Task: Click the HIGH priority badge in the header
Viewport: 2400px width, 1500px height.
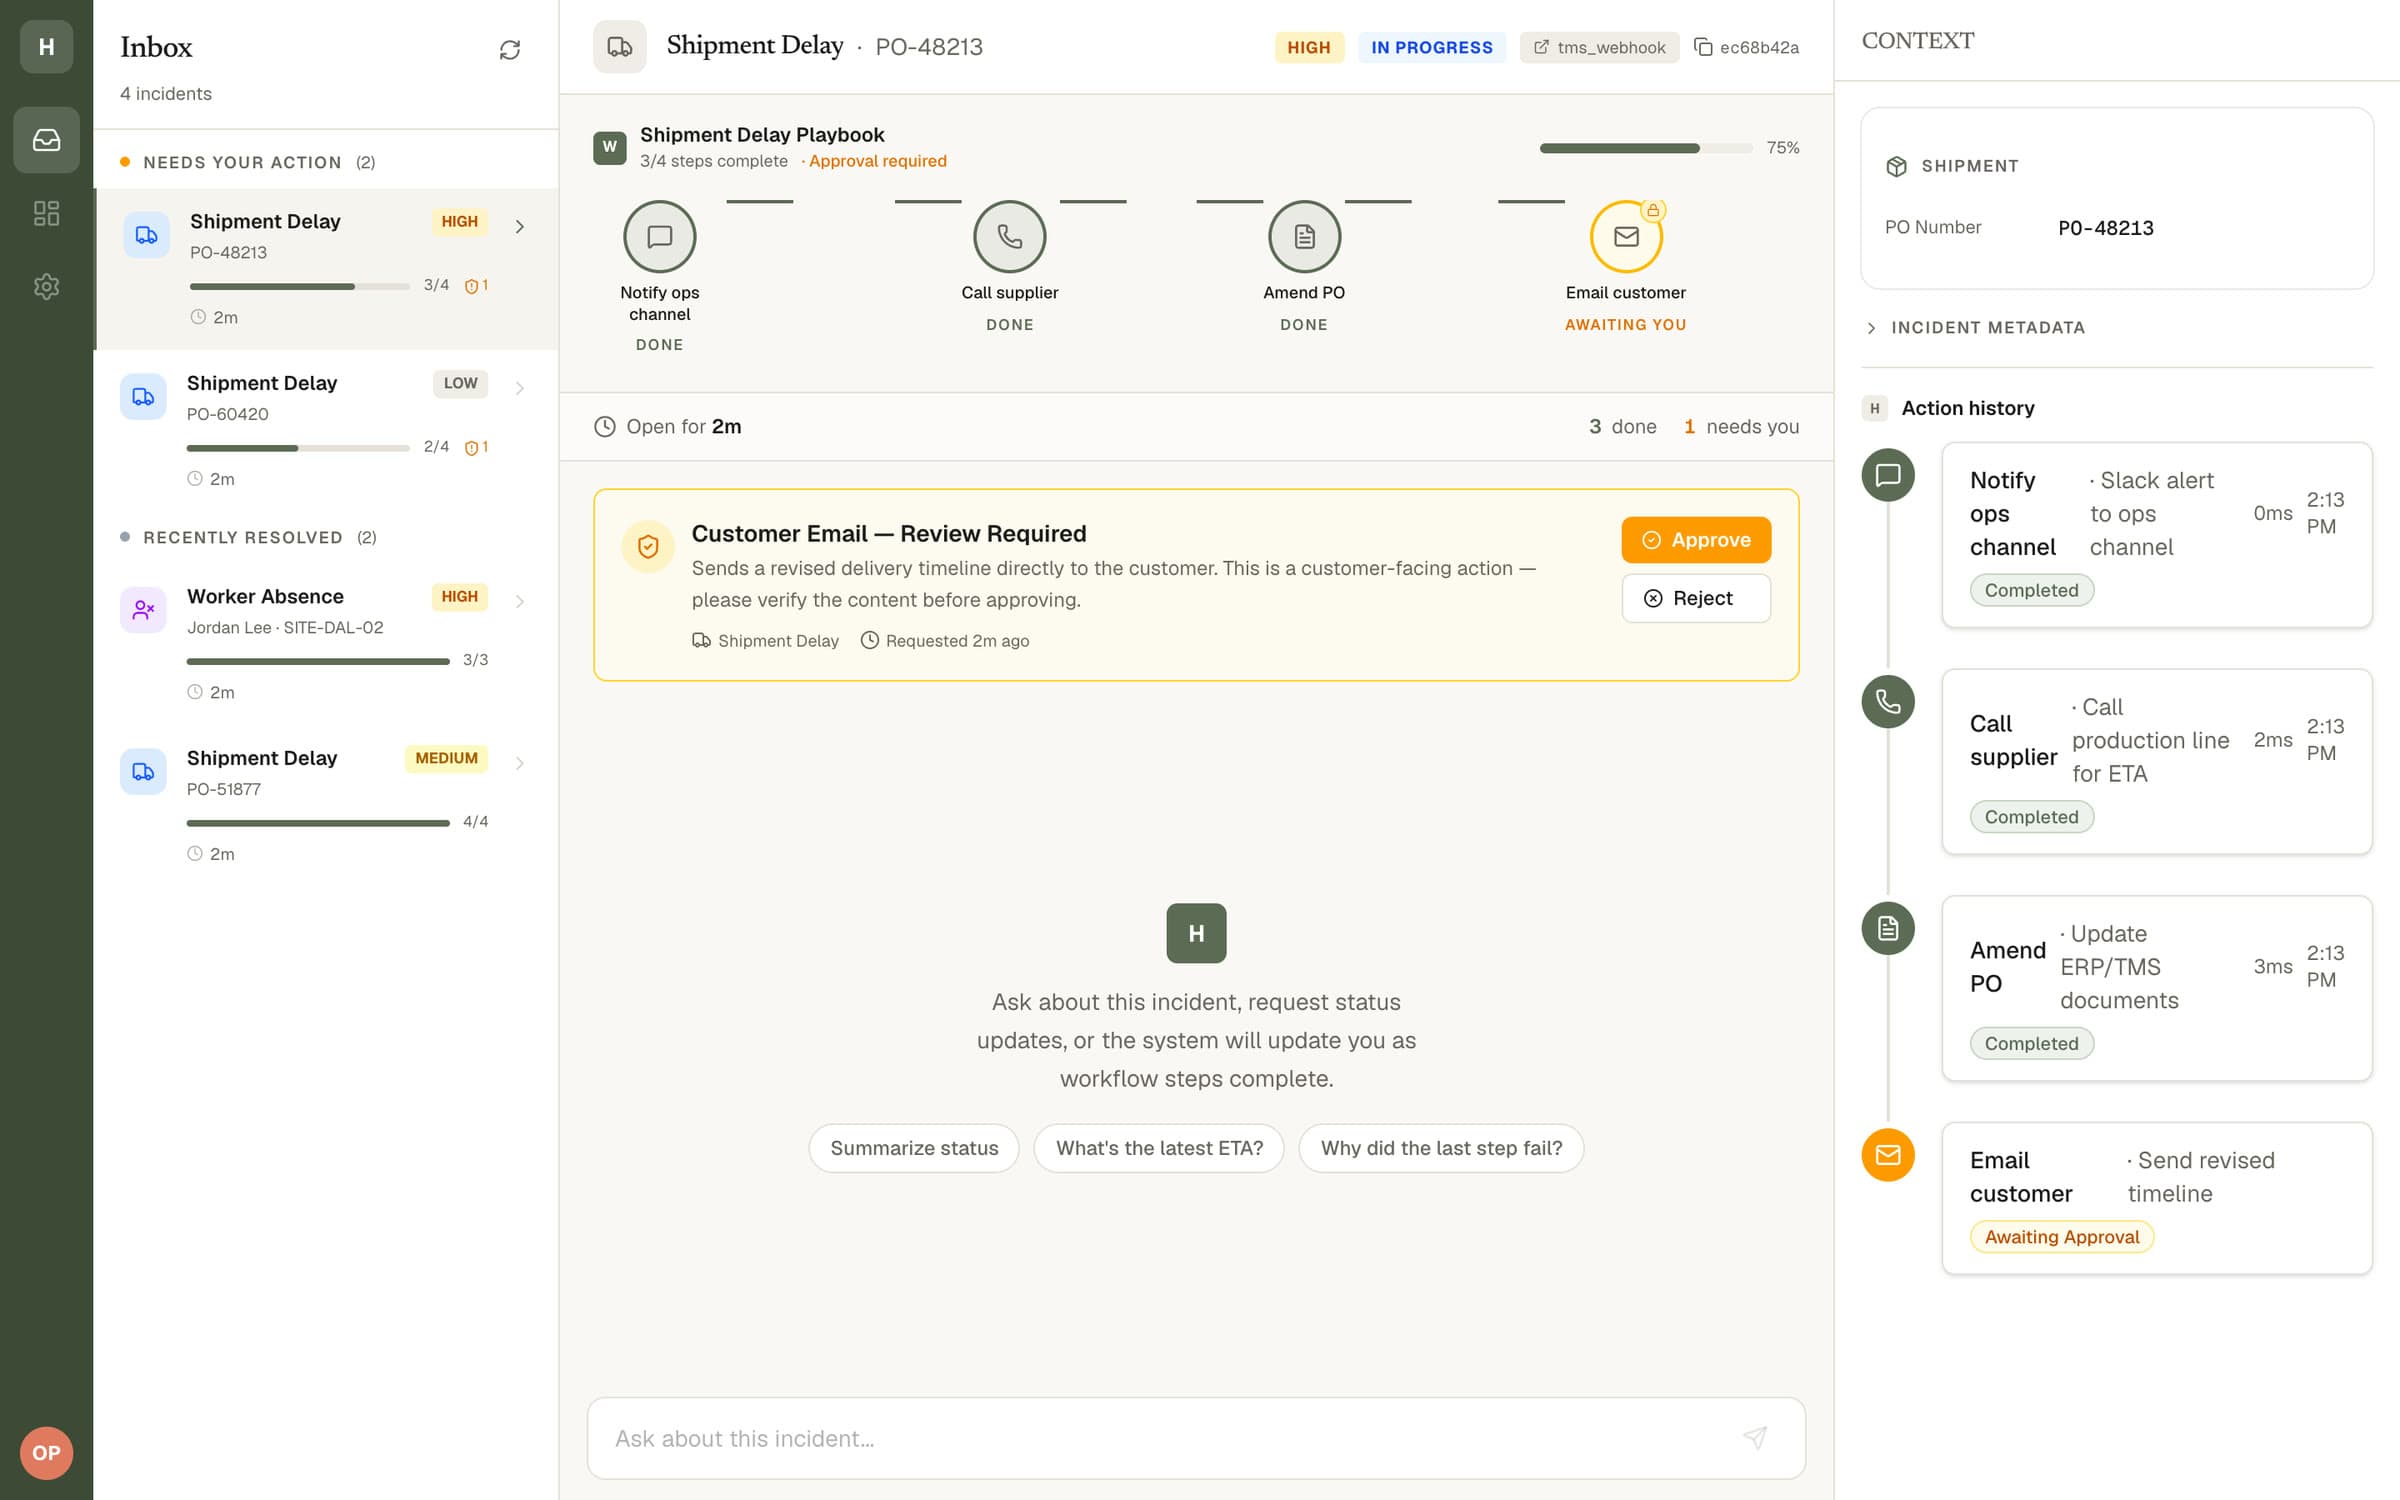Action: pyautogui.click(x=1309, y=47)
